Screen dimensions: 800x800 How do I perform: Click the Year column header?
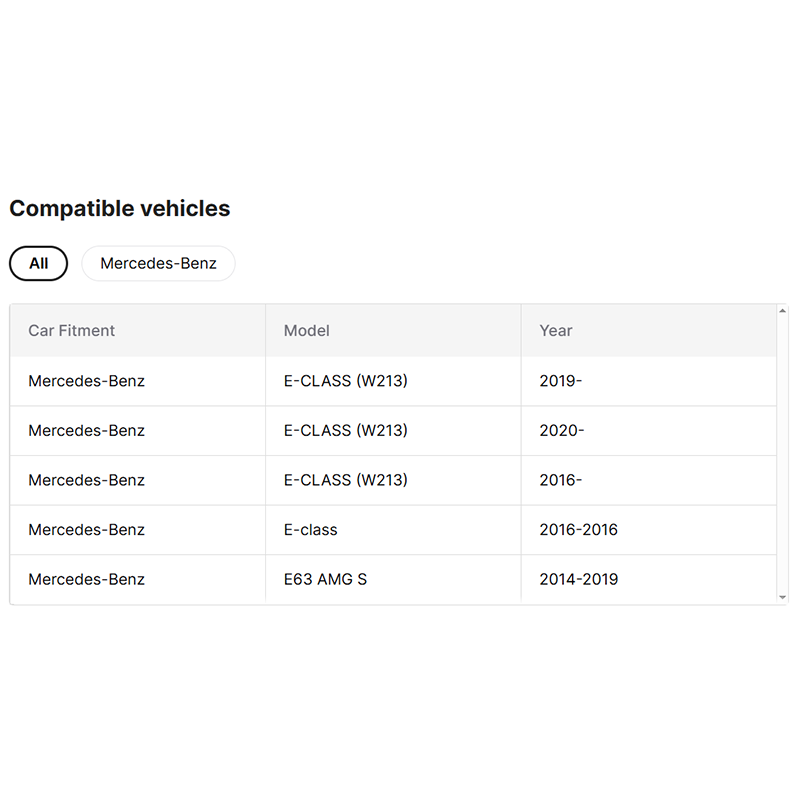[649, 331]
